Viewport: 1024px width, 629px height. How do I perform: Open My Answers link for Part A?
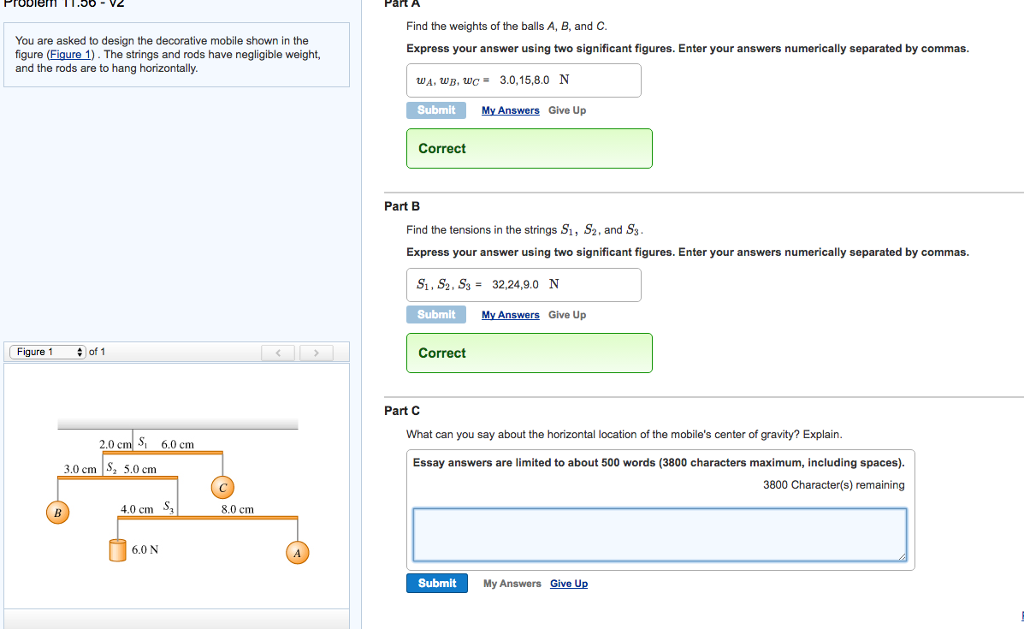tap(511, 110)
